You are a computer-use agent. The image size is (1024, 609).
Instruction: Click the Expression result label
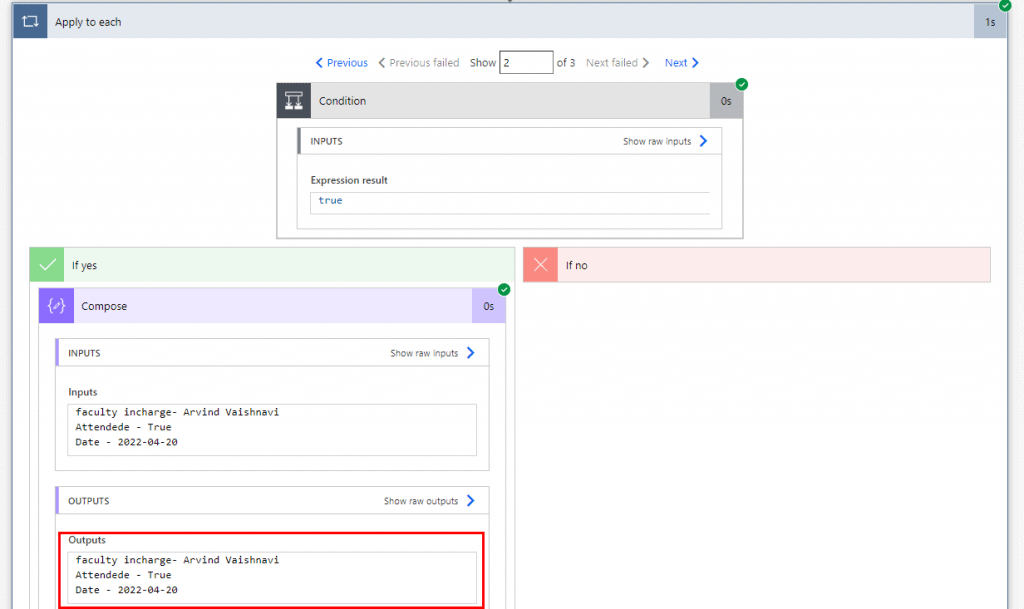point(349,180)
